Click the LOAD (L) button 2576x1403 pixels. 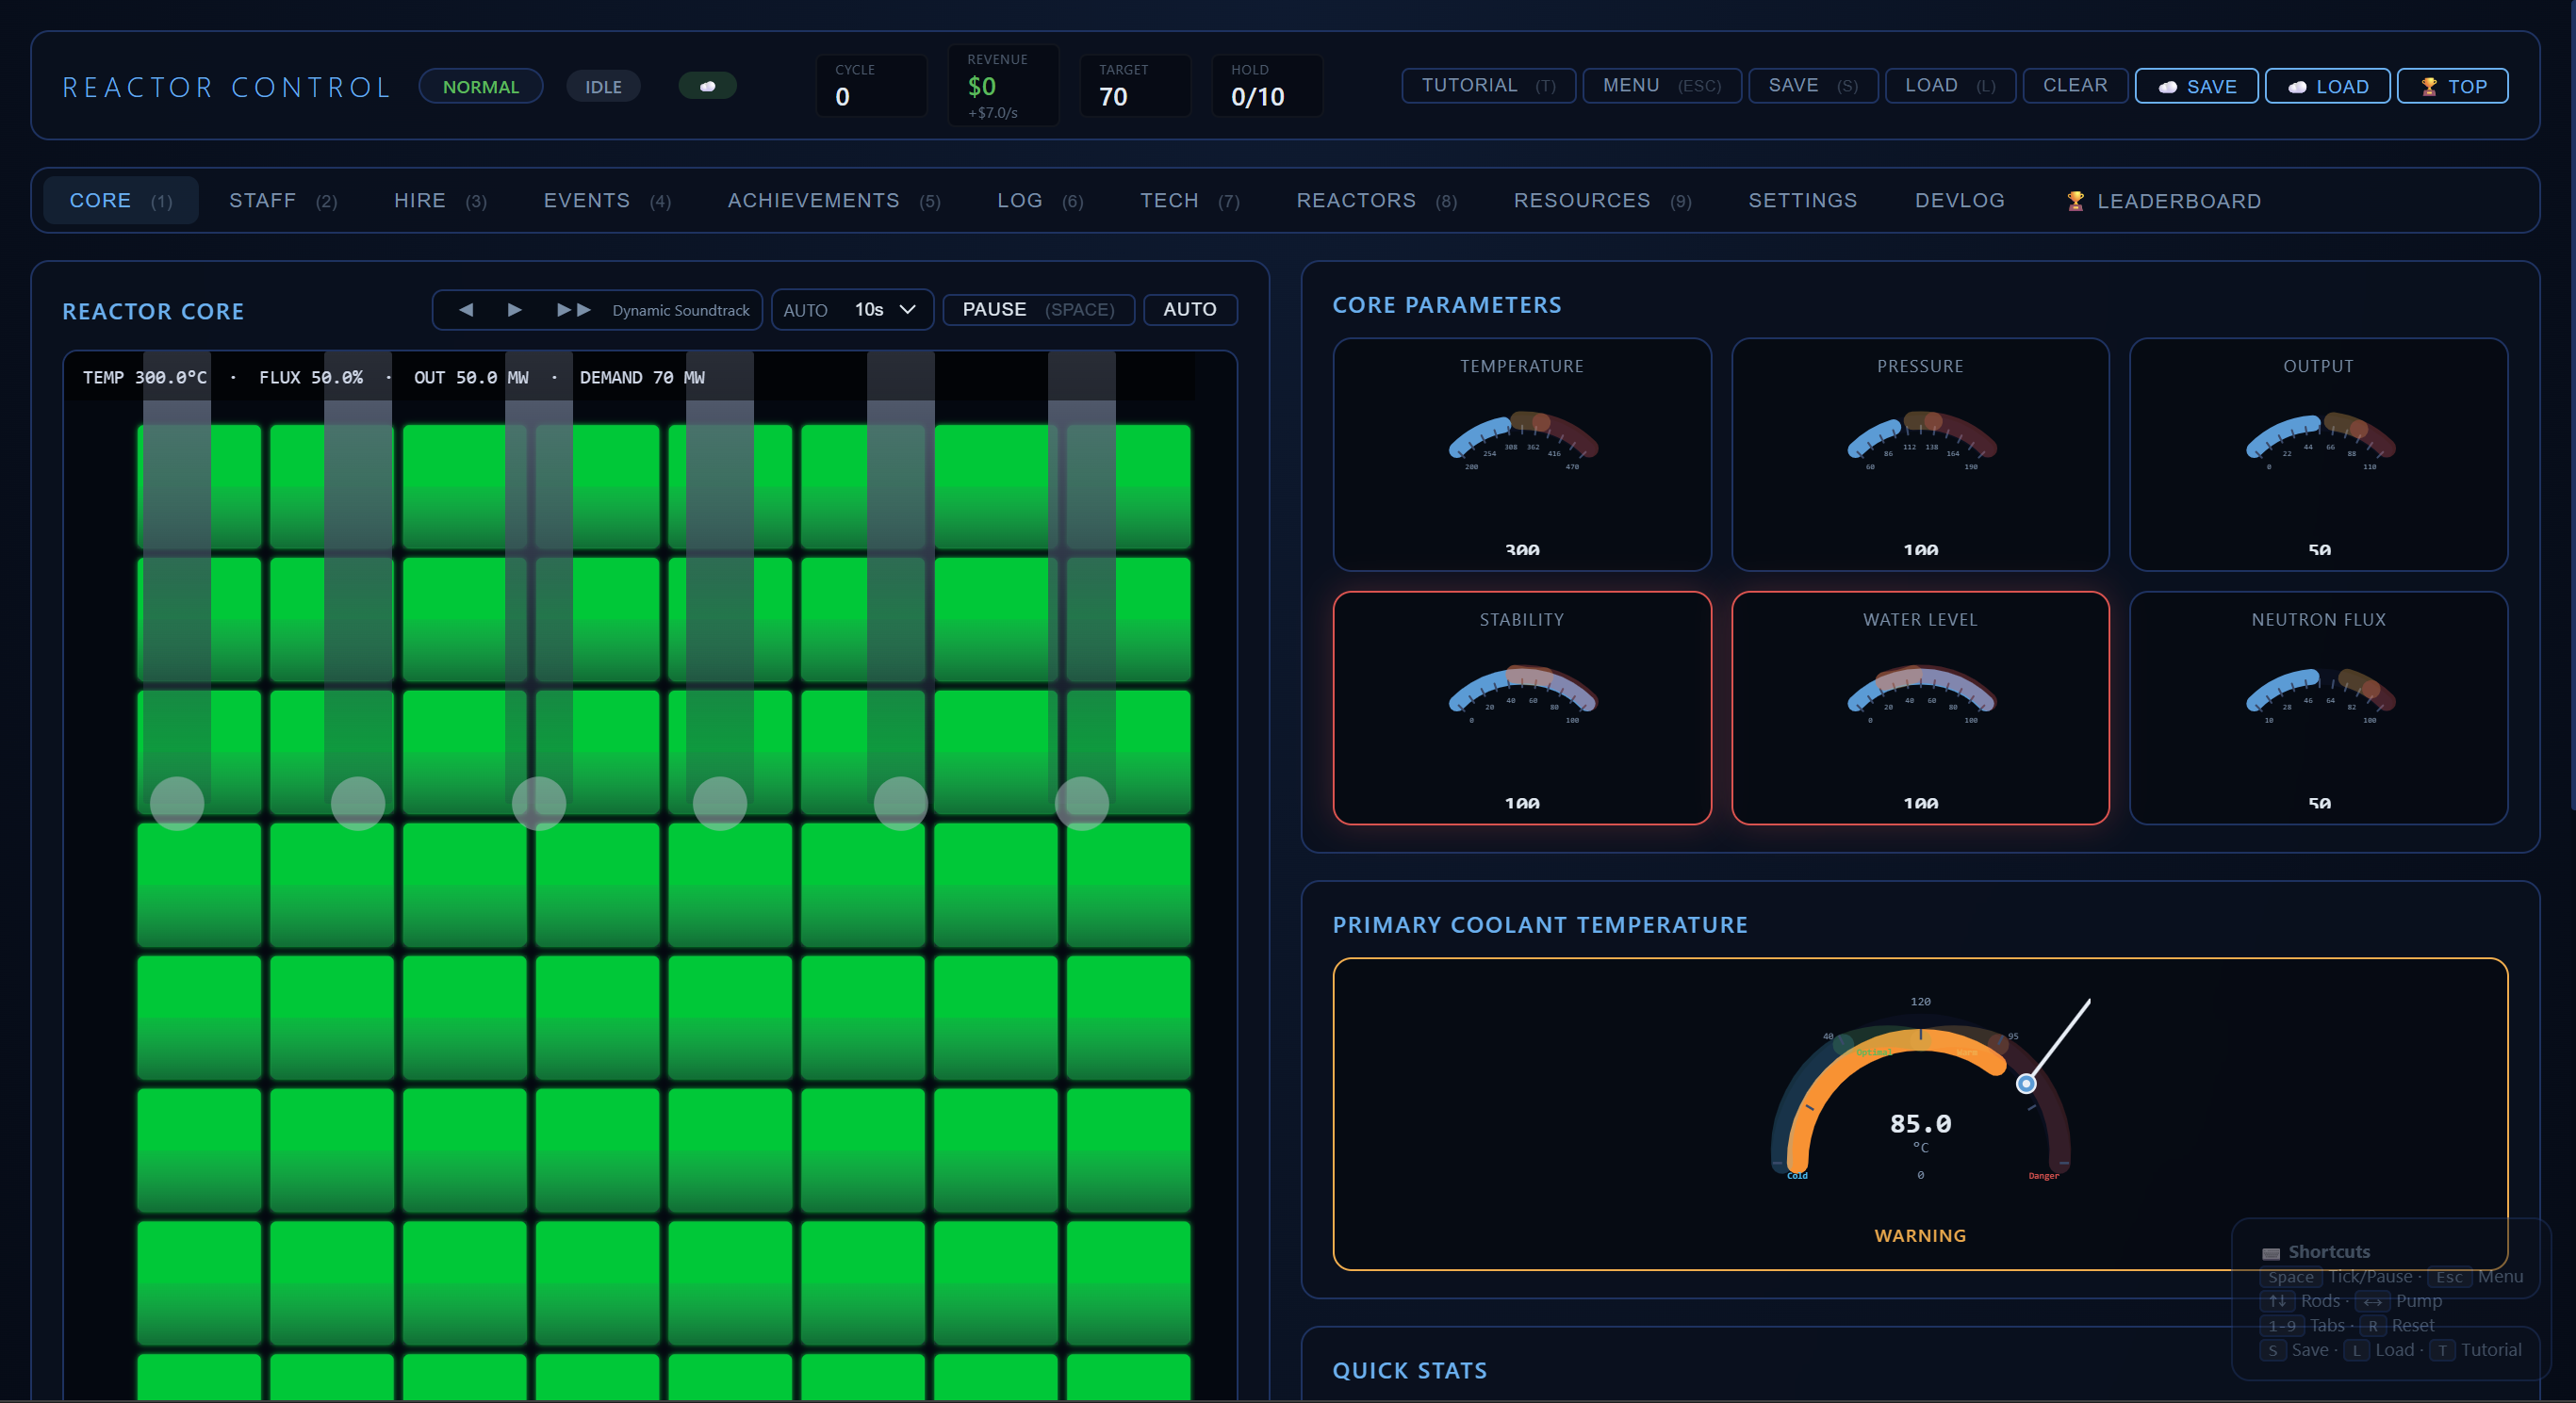click(1949, 86)
